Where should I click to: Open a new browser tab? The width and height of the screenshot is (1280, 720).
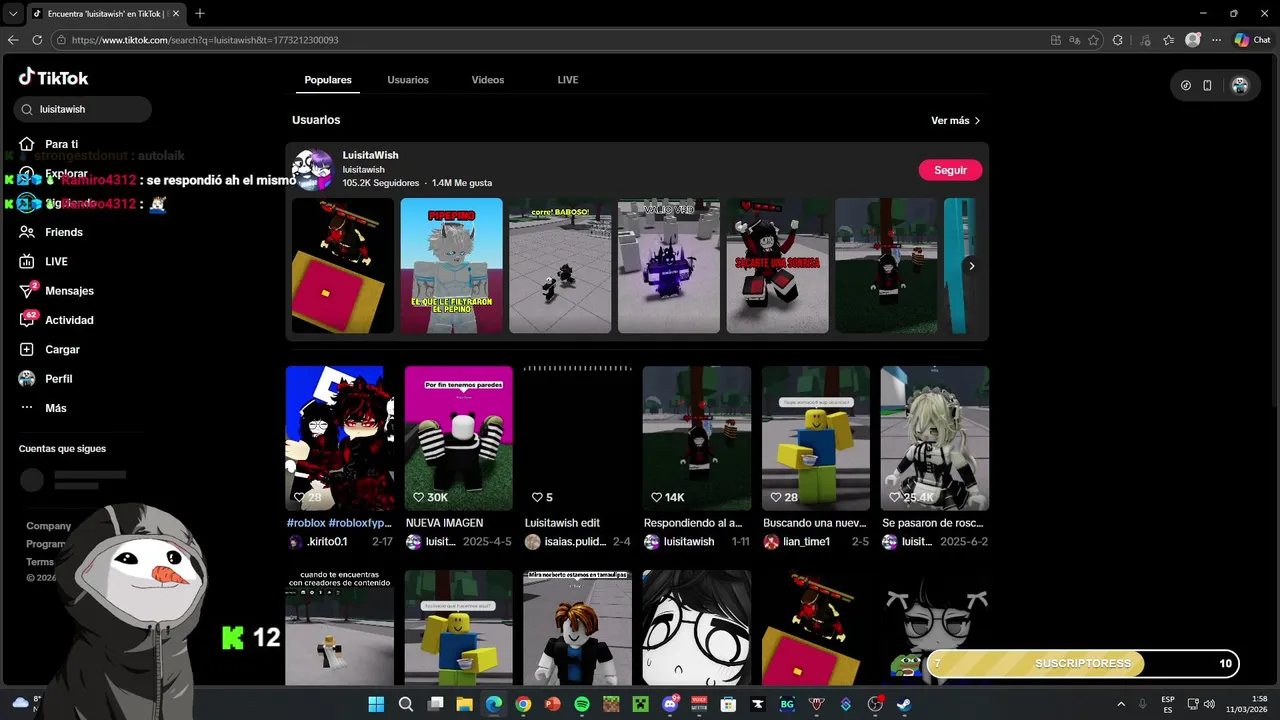(200, 13)
